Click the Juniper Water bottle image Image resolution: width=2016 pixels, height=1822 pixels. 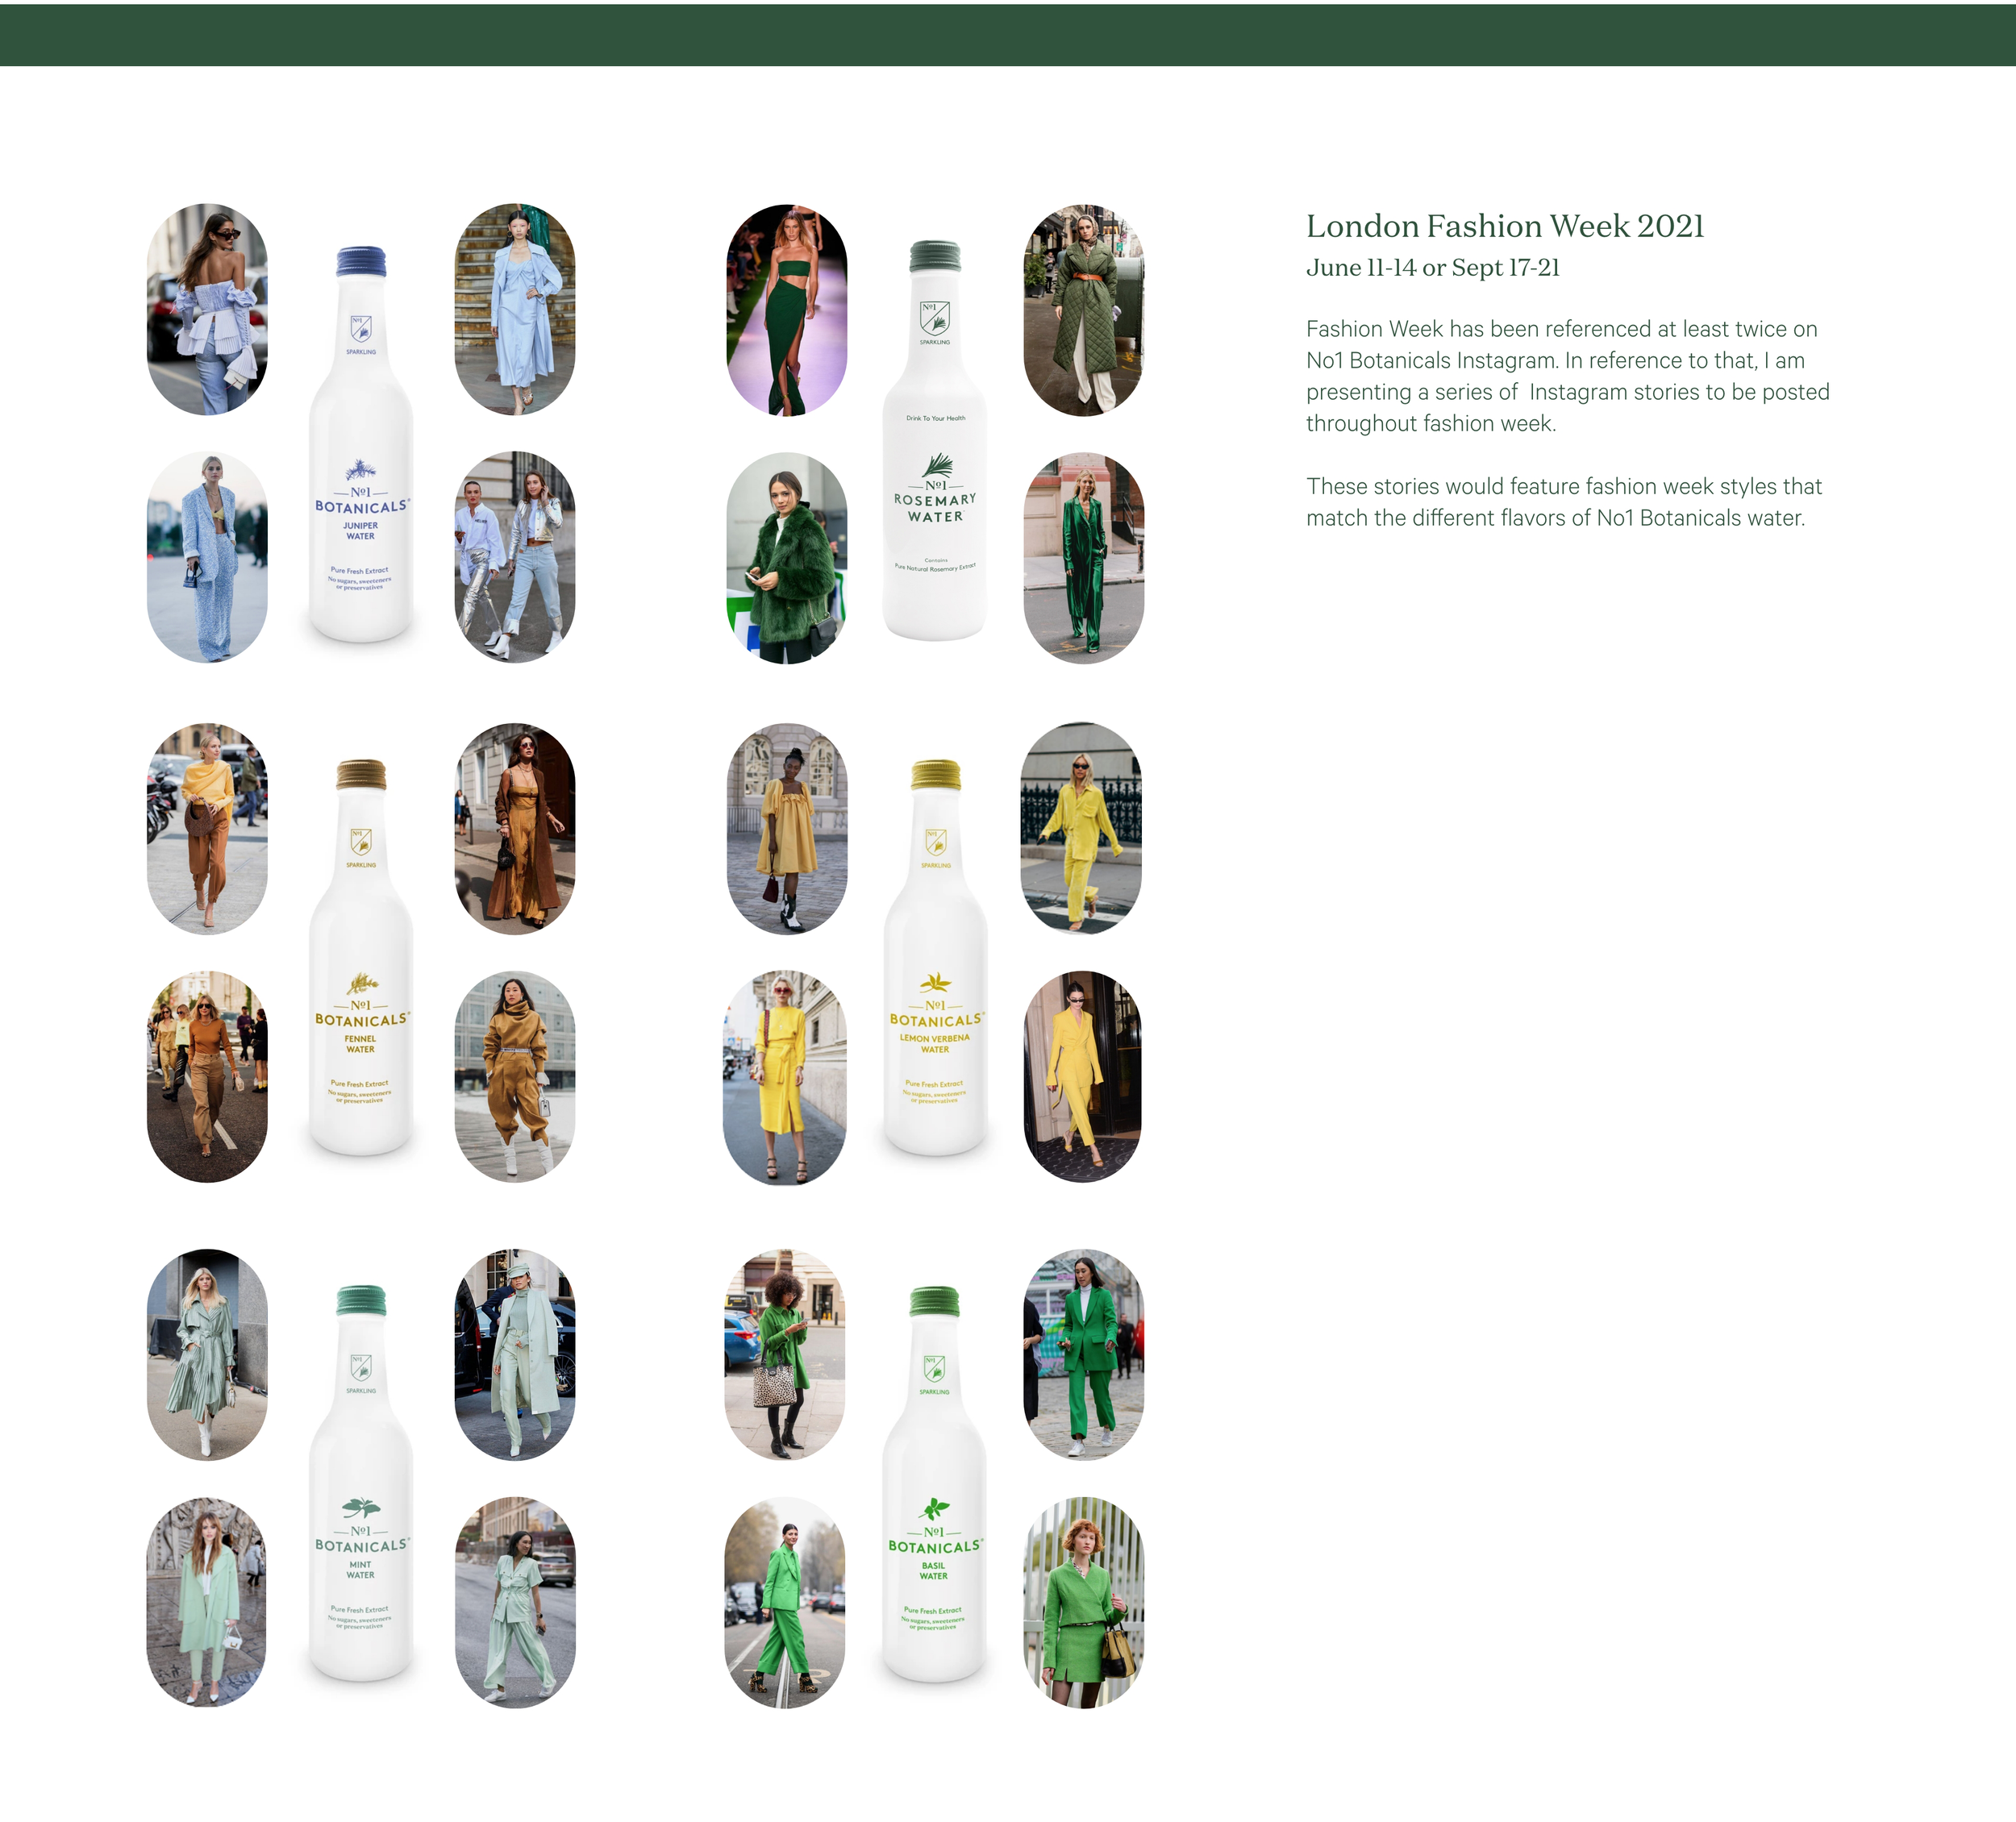coord(361,444)
